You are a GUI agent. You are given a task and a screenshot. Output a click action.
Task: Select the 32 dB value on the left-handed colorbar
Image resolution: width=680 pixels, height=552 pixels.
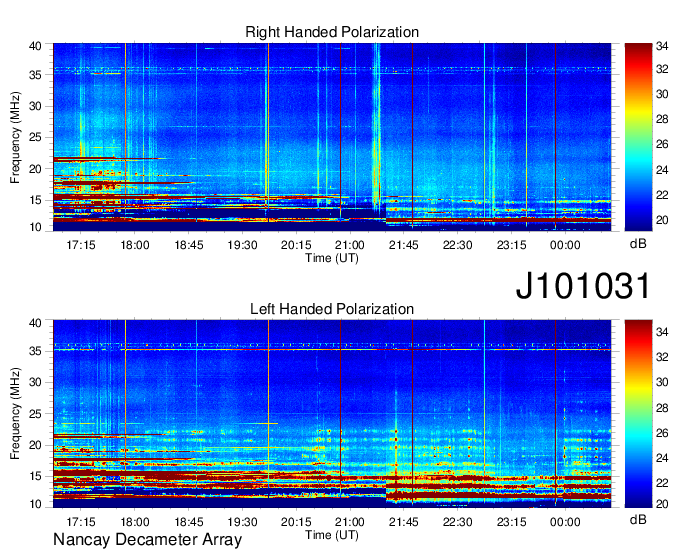(x=662, y=357)
